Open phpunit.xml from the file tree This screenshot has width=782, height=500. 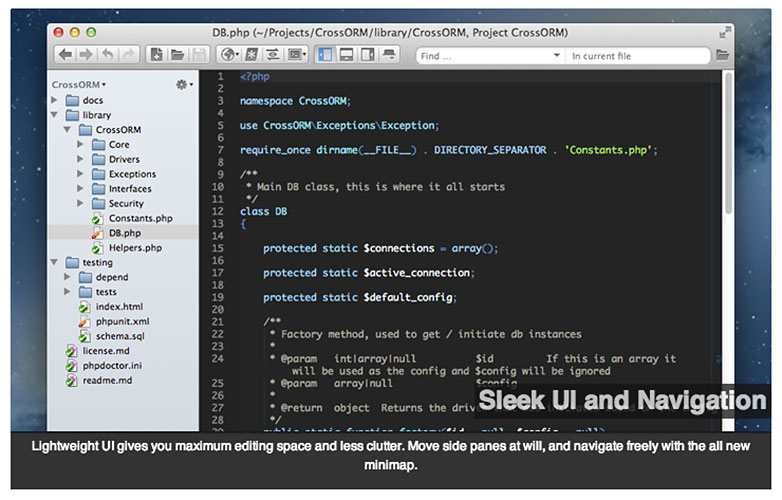click(x=122, y=322)
